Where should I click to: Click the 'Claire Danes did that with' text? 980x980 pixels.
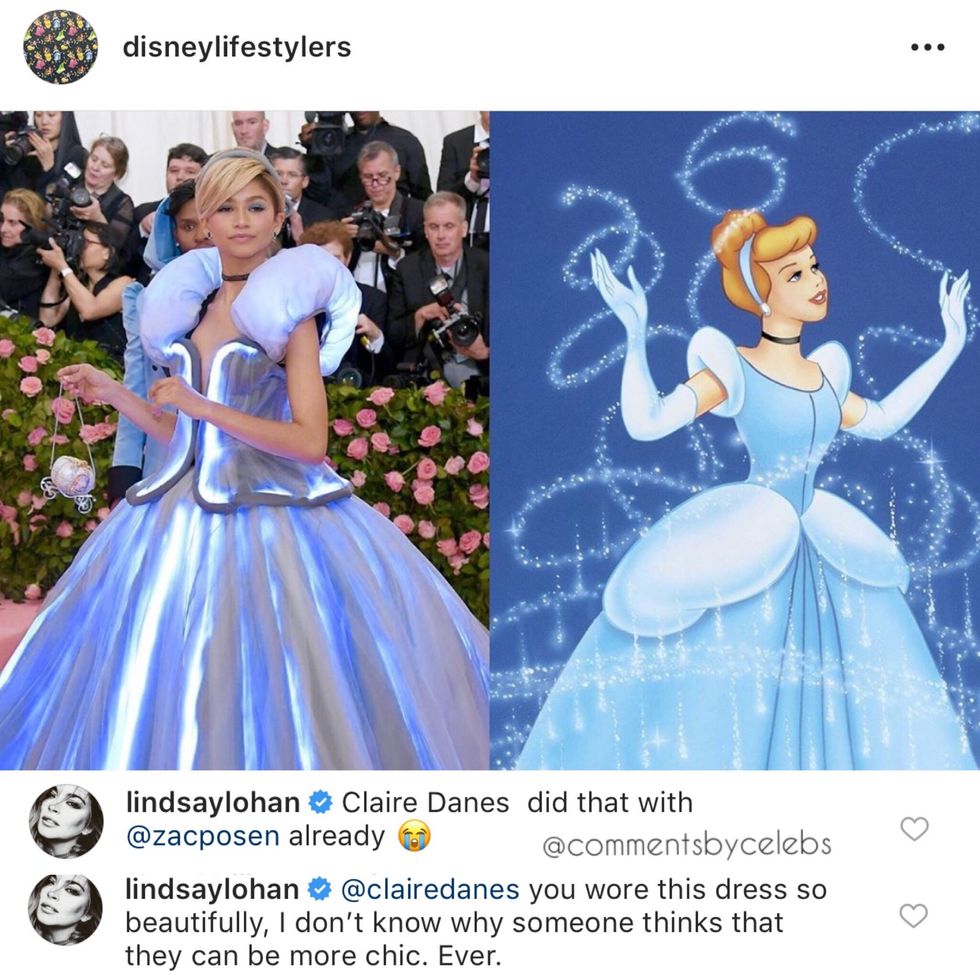click(x=518, y=802)
